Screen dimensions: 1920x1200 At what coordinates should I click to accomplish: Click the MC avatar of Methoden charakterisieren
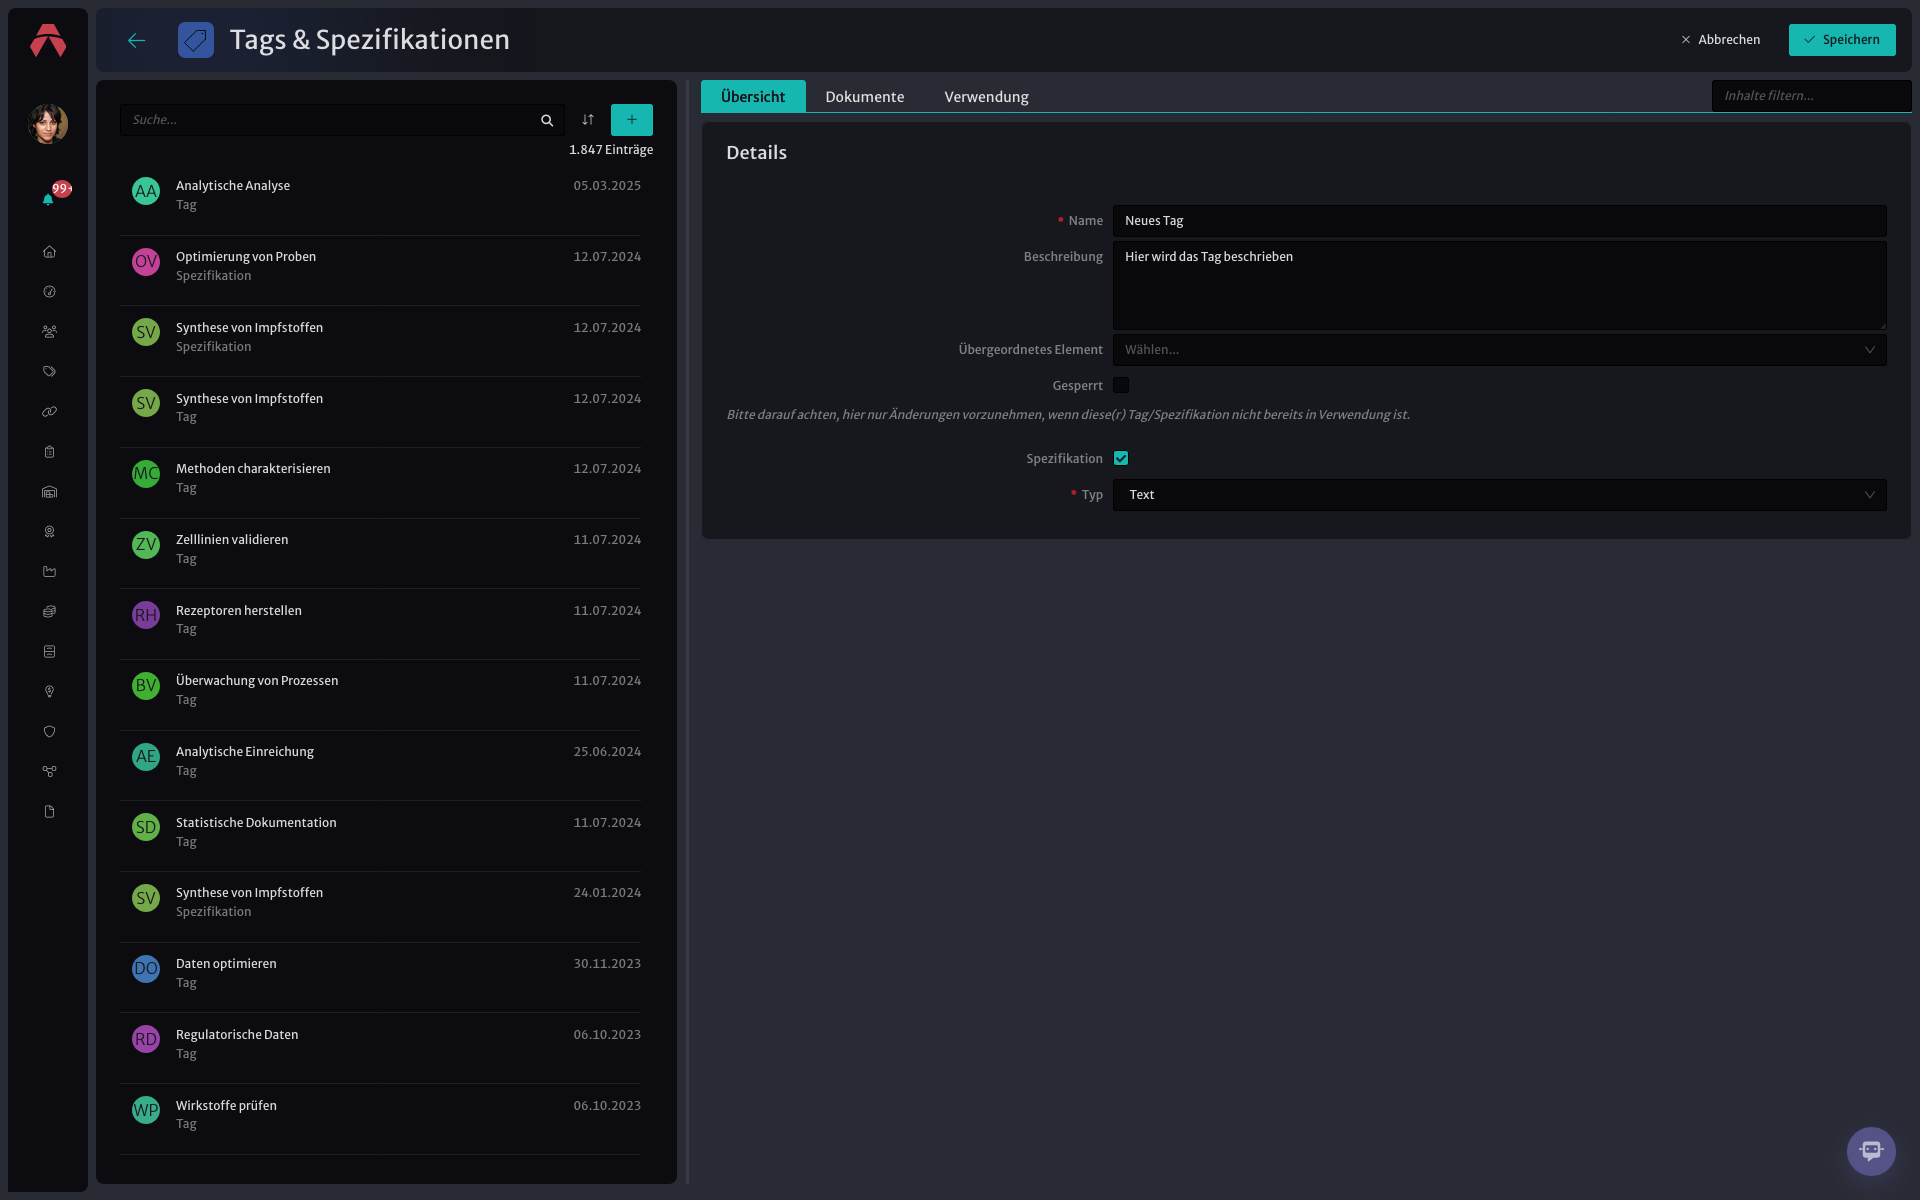click(x=146, y=474)
